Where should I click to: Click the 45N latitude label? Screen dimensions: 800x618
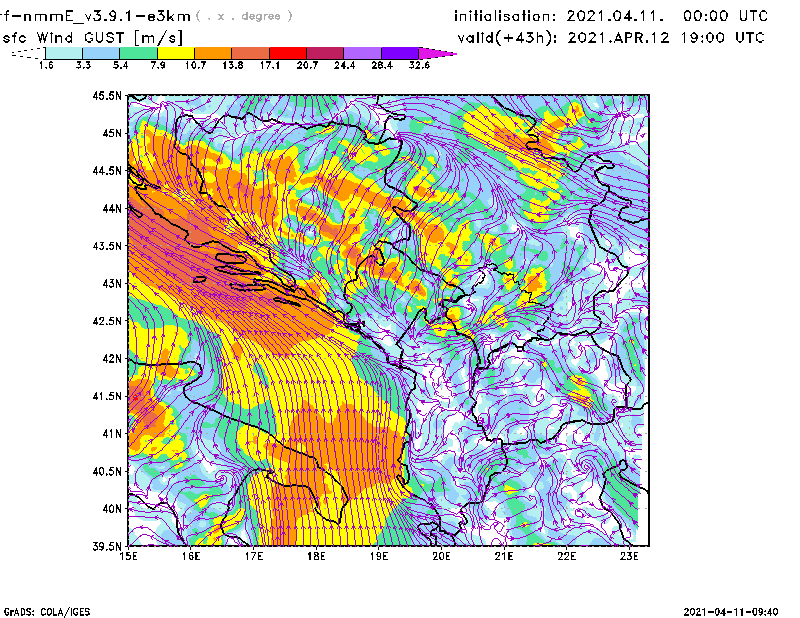(x=112, y=133)
